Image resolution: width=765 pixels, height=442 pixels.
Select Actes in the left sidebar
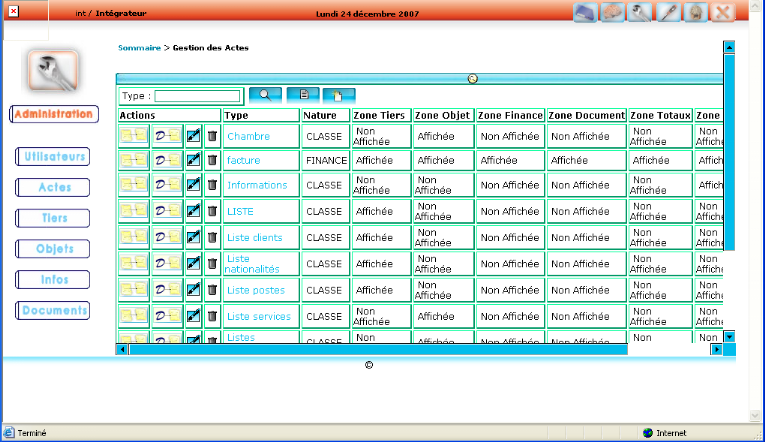pos(52,187)
